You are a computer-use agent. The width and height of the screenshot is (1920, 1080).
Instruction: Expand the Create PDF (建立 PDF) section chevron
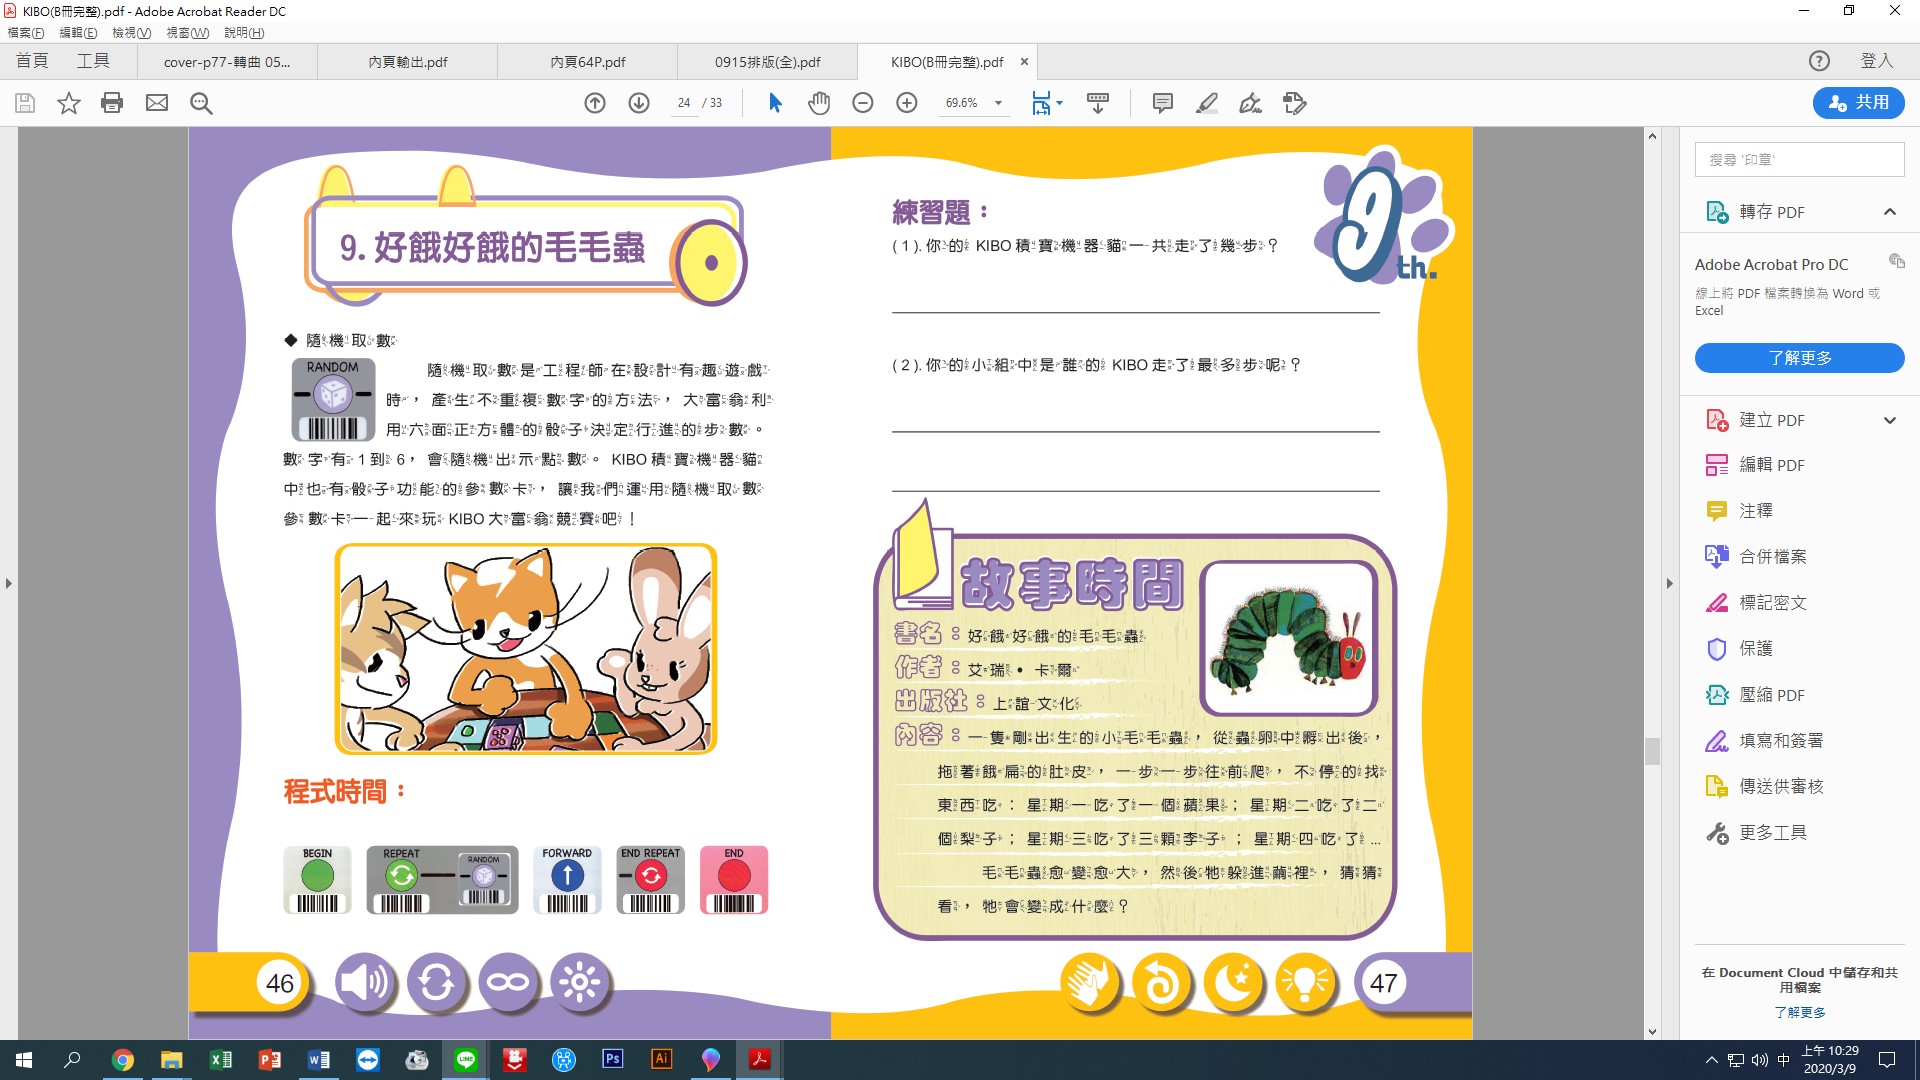pos(1890,420)
